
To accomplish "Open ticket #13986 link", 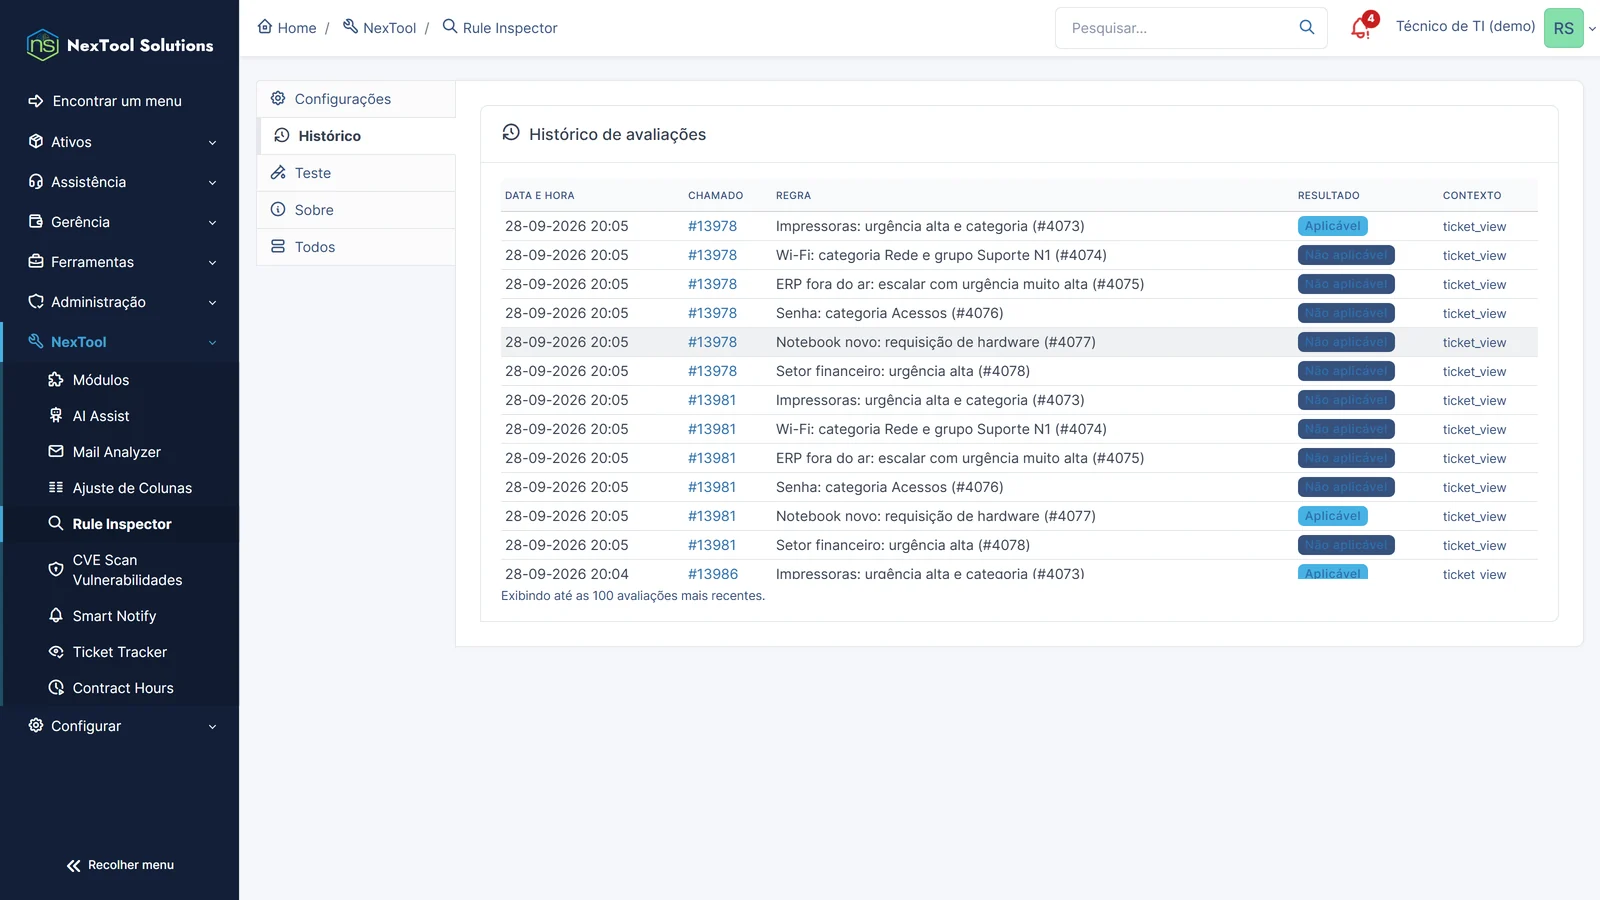I will [713, 574].
